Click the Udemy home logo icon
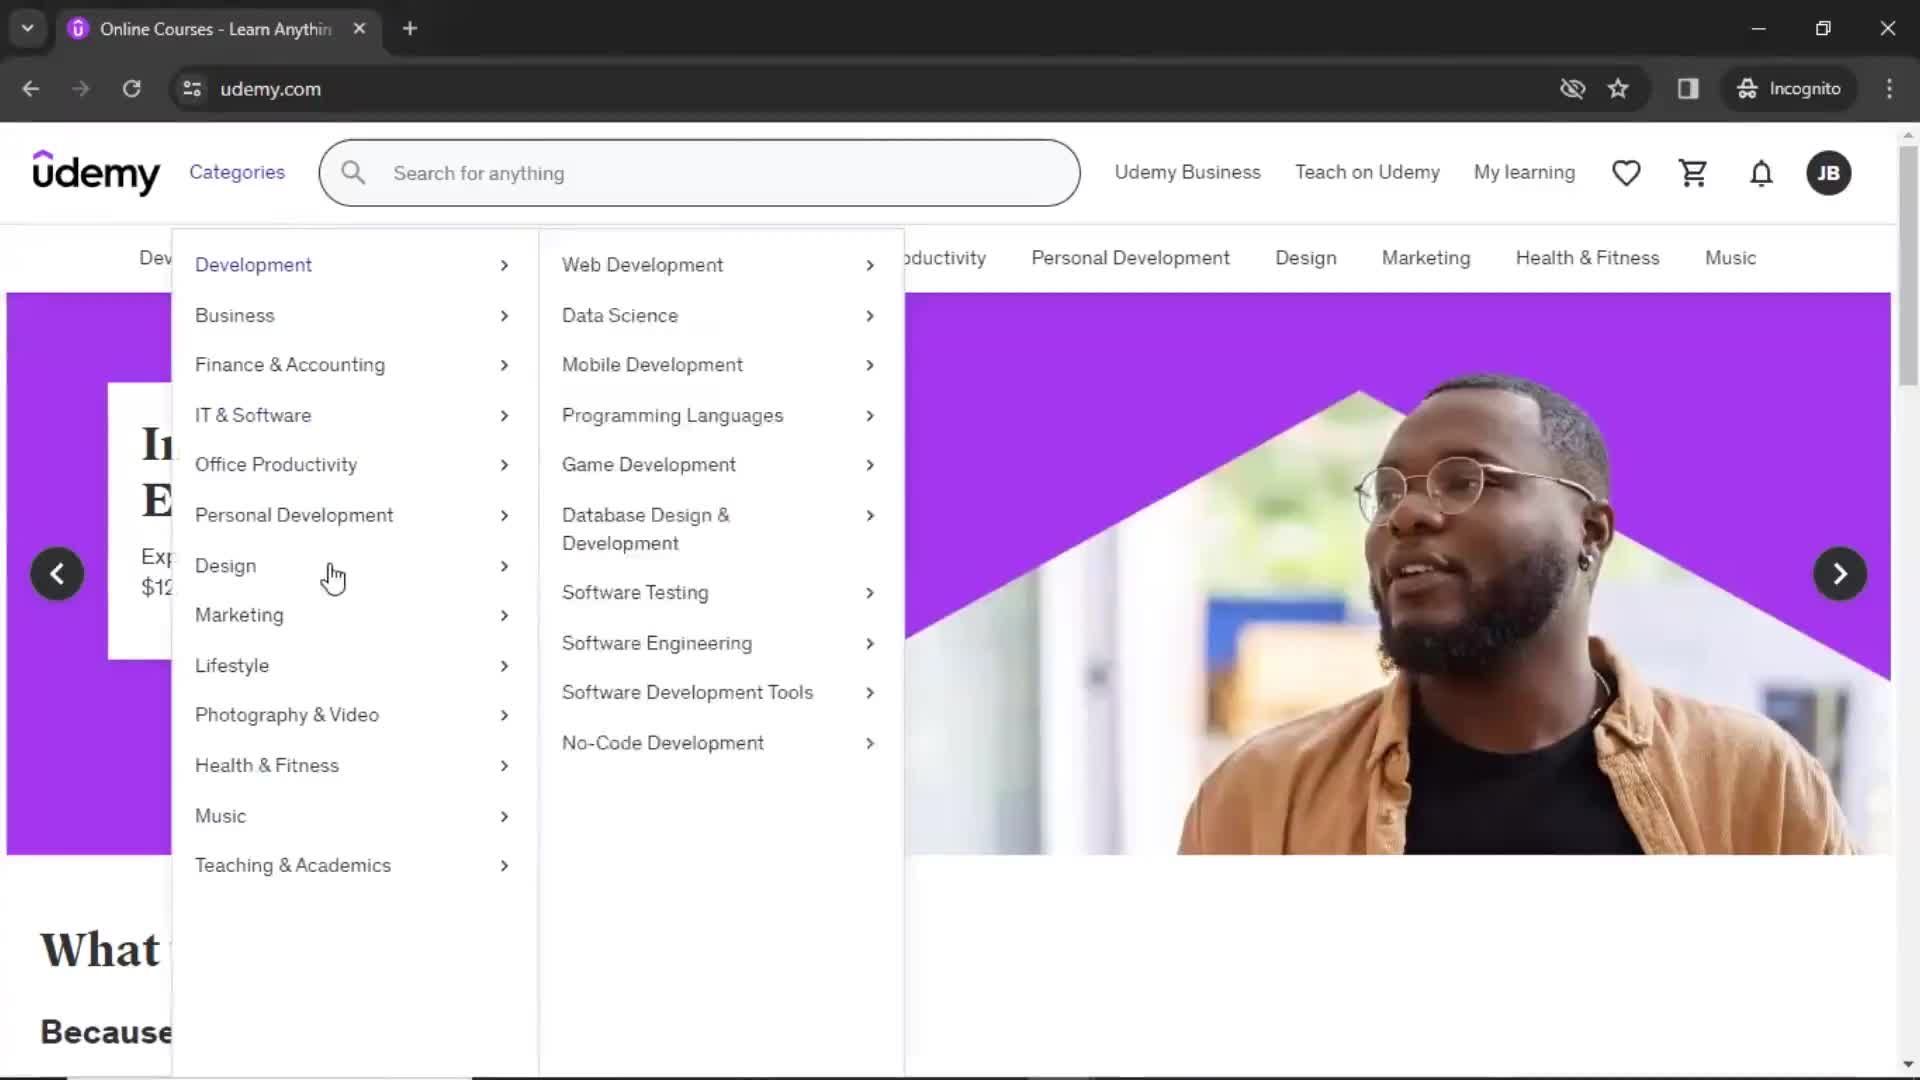The width and height of the screenshot is (1920, 1080). click(x=96, y=173)
